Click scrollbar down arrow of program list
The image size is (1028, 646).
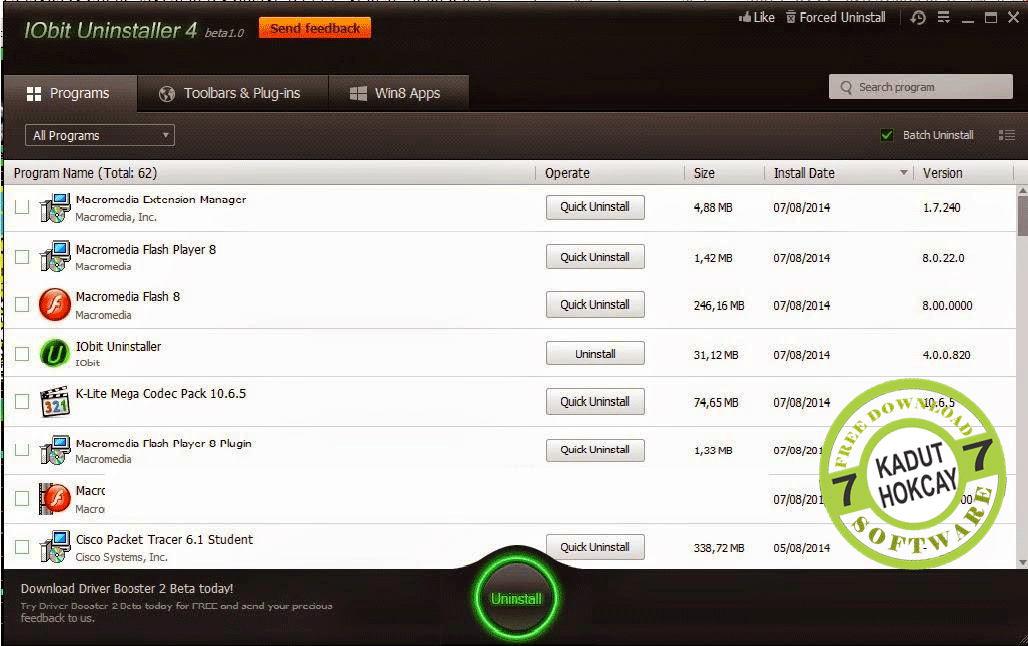[x=1022, y=563]
